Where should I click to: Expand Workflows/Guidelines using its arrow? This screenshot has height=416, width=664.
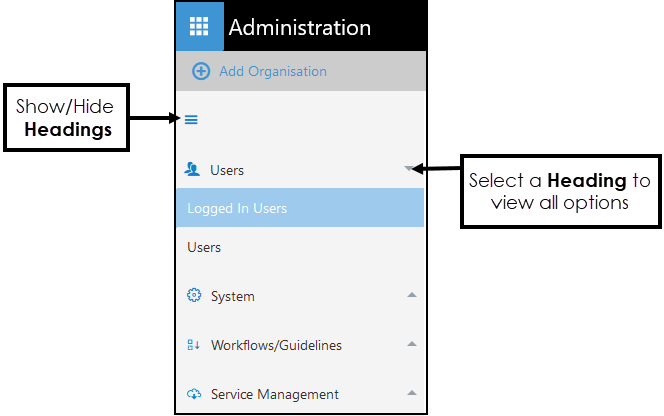tap(411, 344)
